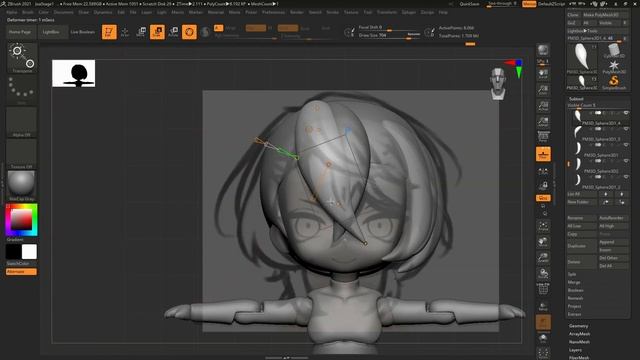
Task: Click the Actual size icon
Action: [x=543, y=106]
